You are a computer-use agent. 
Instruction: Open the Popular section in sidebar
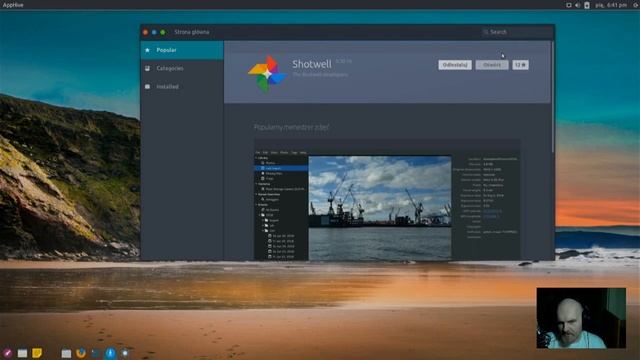click(182, 50)
